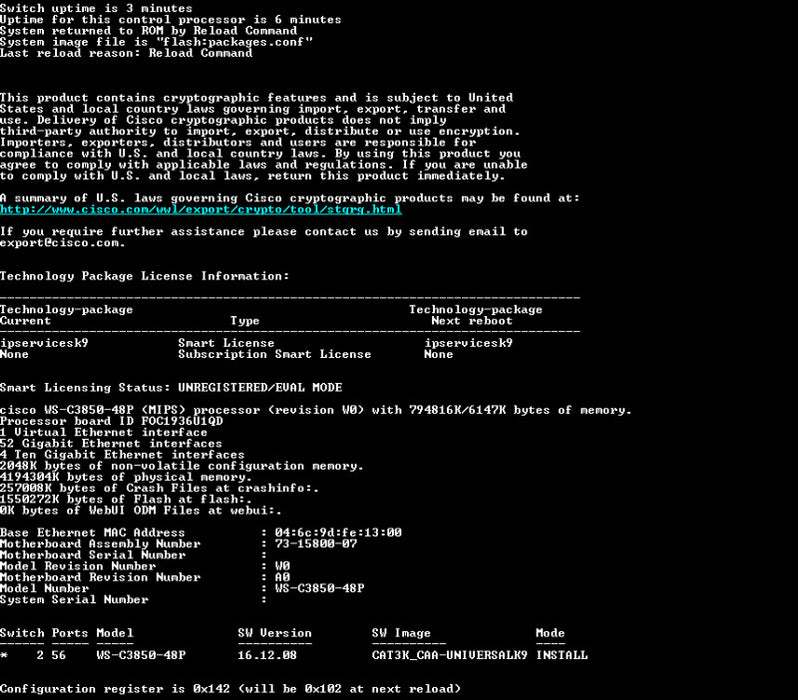The image size is (798, 700).
Task: Click the 'SW Version' column header
Action: pos(275,633)
